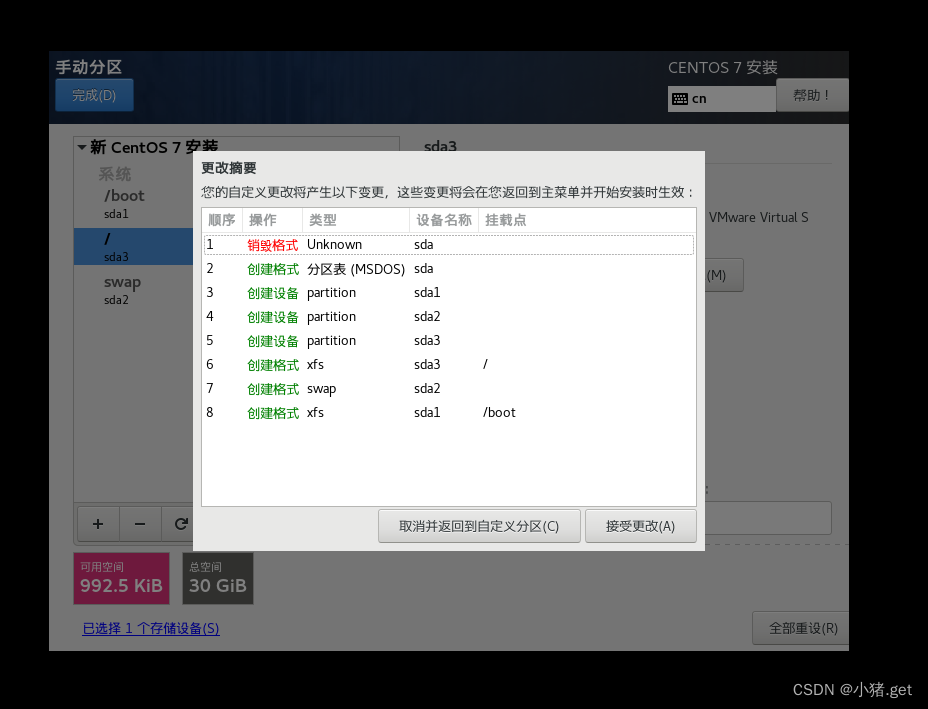This screenshot has width=928, height=709.
Task: Select the /boot sda1 partition entry
Action: click(x=134, y=205)
